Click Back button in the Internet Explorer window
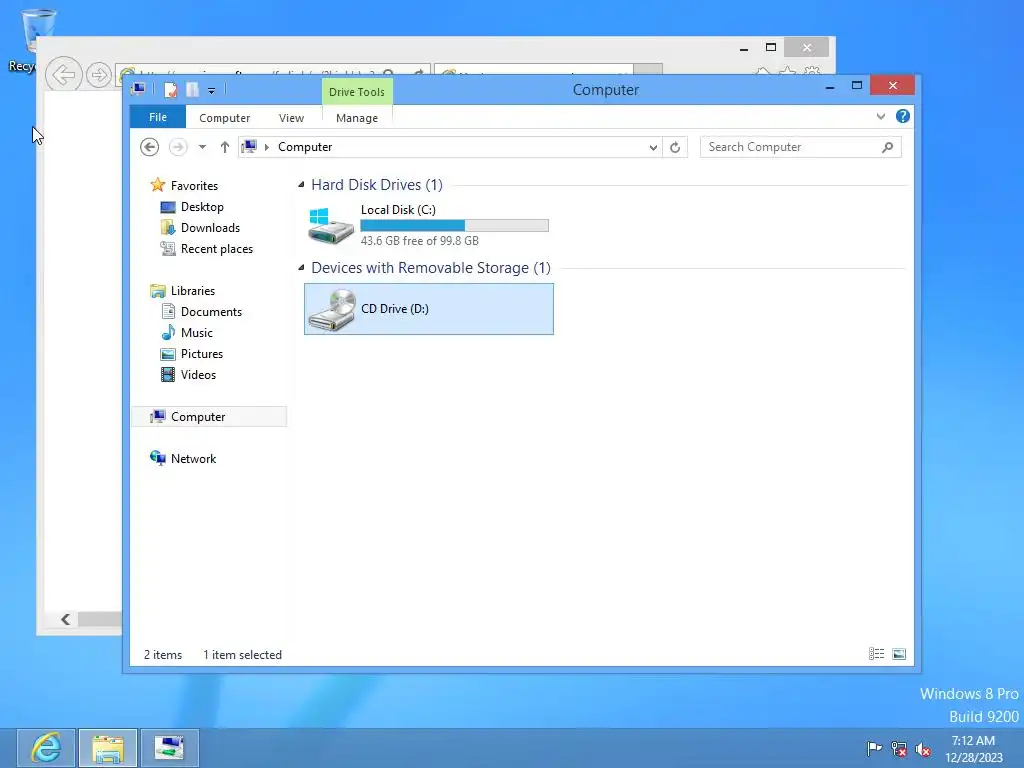 pos(63,74)
